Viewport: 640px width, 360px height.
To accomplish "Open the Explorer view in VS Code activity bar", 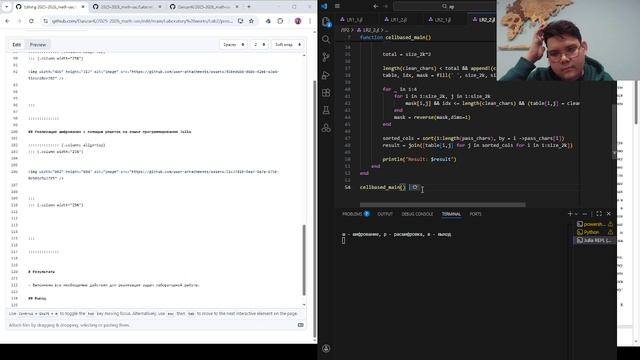I will pyautogui.click(x=326, y=22).
